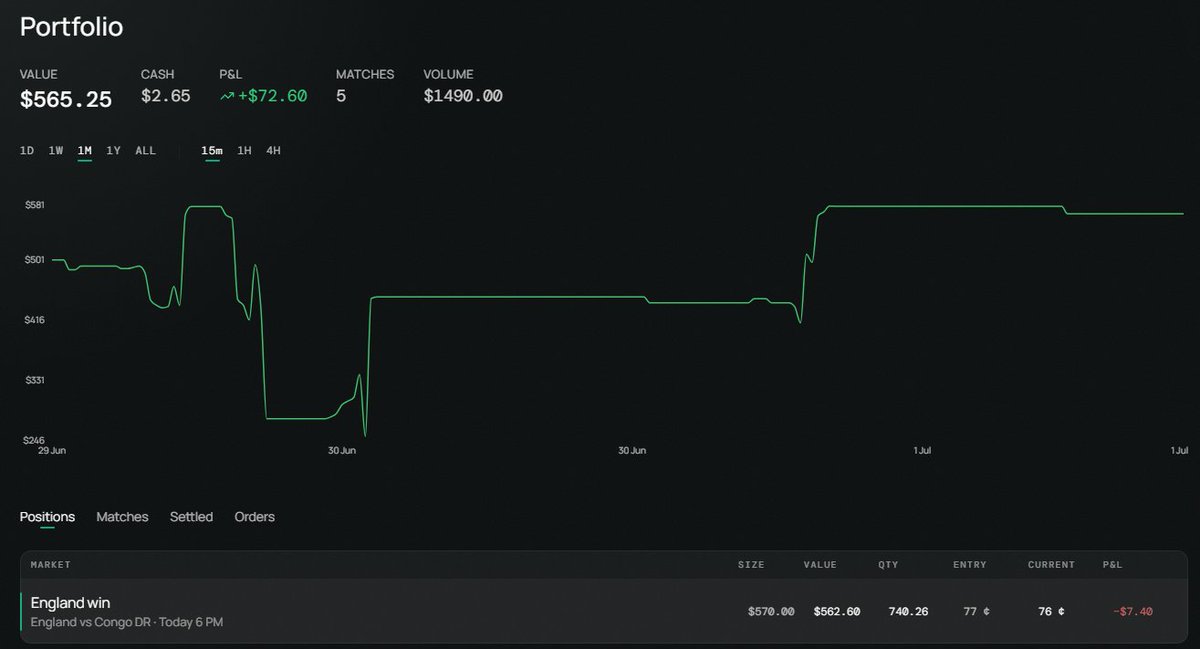Screen dimensions: 1200x649
Task: Click the volume figure $1490.00
Action: [x=463, y=97]
